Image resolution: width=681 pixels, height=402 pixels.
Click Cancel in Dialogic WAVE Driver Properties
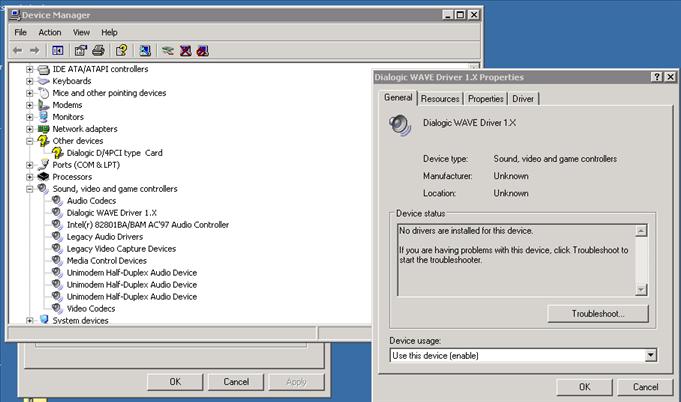tap(645, 387)
